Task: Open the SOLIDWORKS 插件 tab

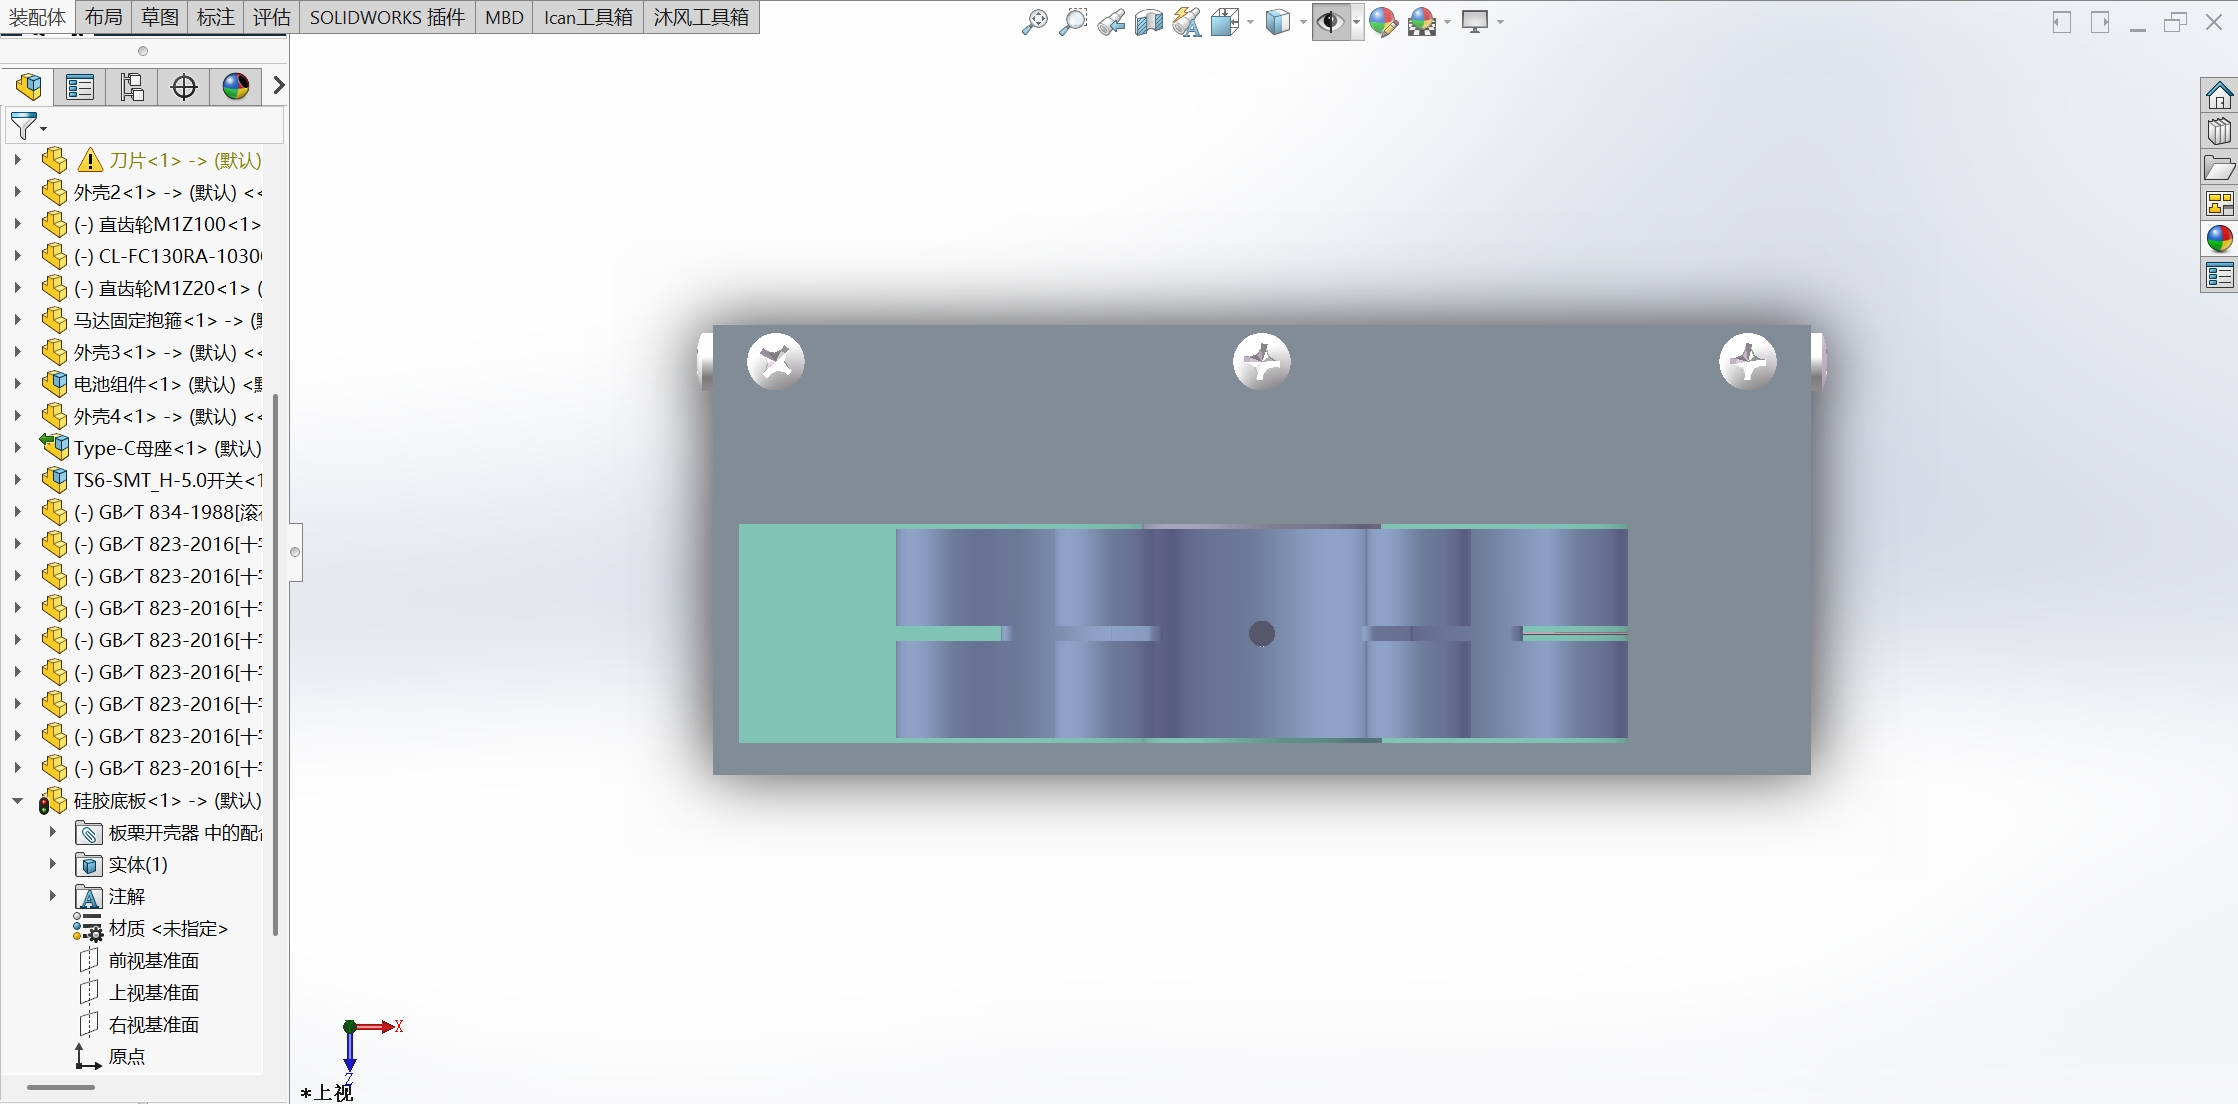Action: click(x=387, y=17)
